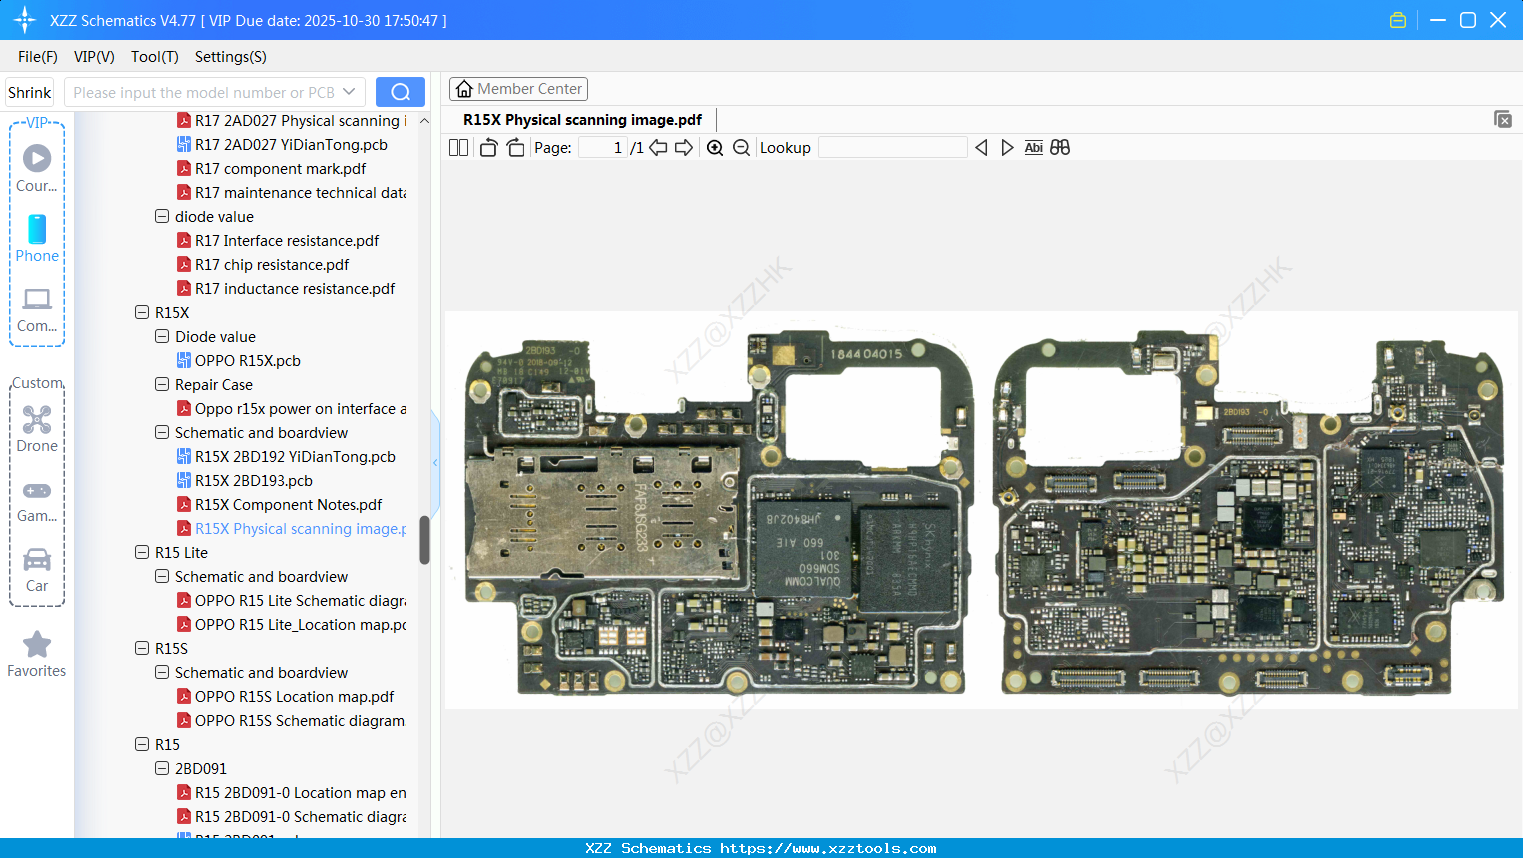Collapse the R15 node
1523x858 pixels.
(142, 744)
